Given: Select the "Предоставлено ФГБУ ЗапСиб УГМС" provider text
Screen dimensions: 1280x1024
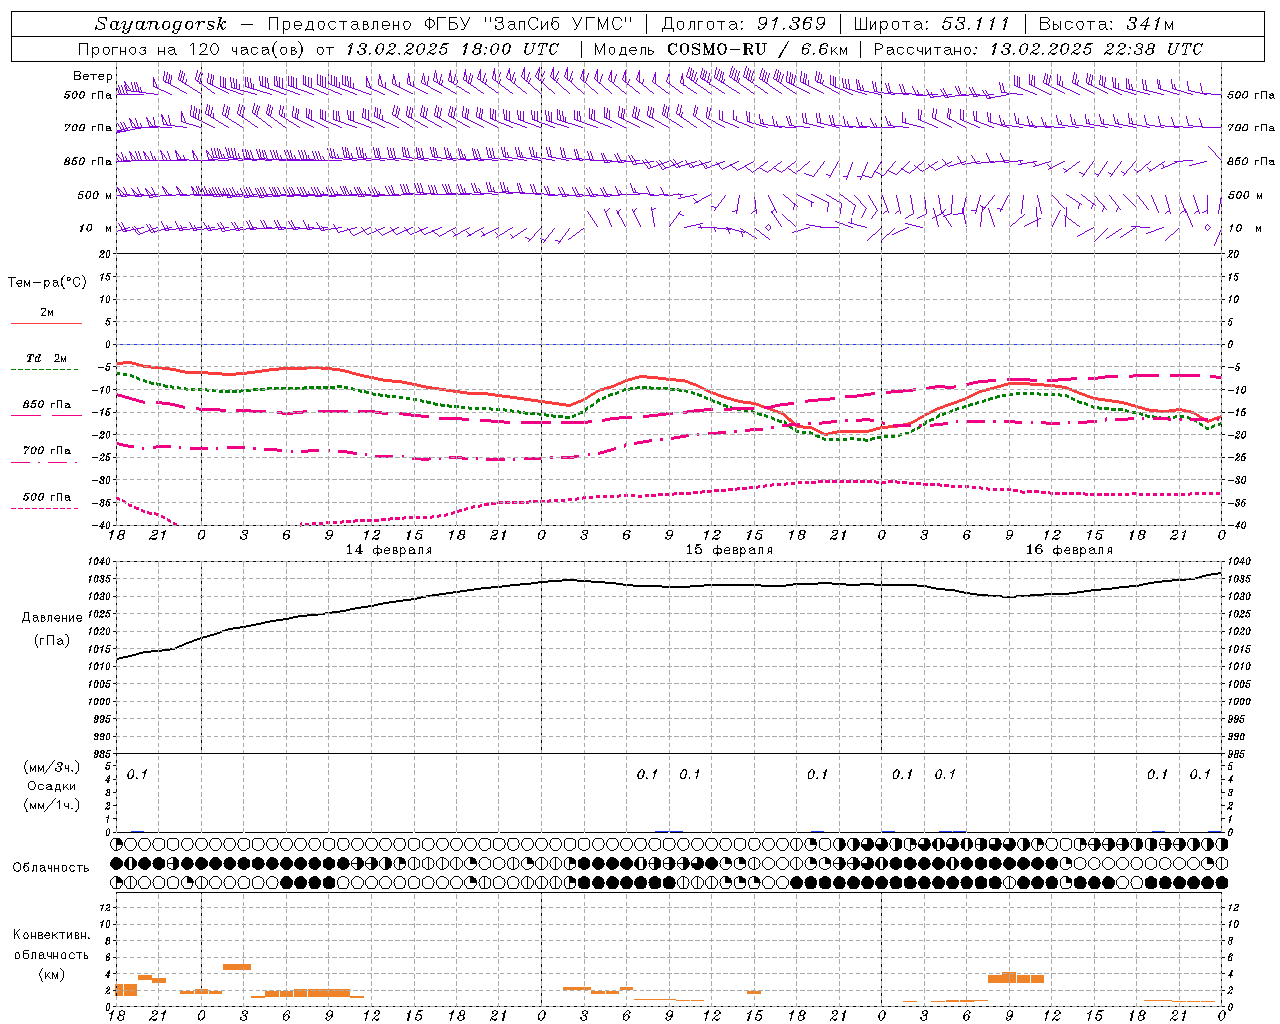Looking at the screenshot, I should 451,24.
